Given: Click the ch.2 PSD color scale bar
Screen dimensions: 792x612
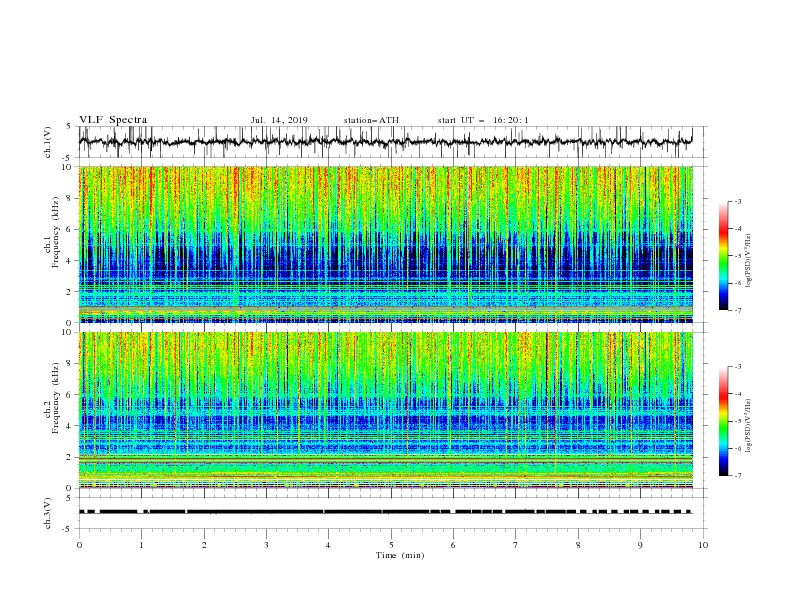Looking at the screenshot, I should [723, 421].
